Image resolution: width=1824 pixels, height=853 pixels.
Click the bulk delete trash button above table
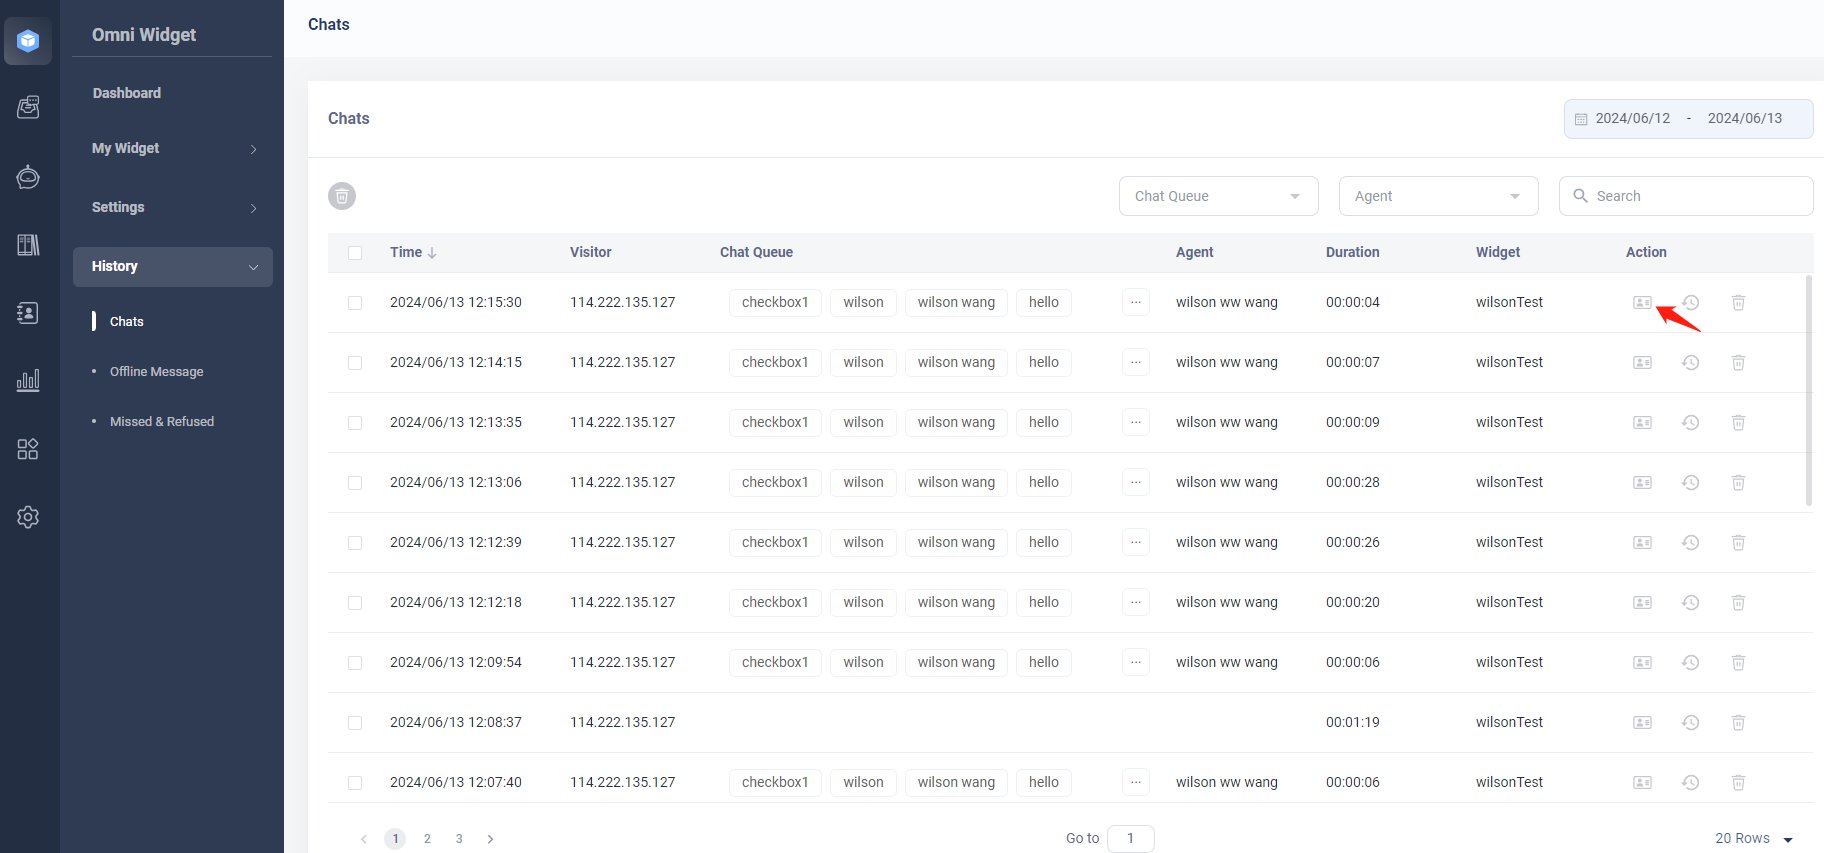342,196
